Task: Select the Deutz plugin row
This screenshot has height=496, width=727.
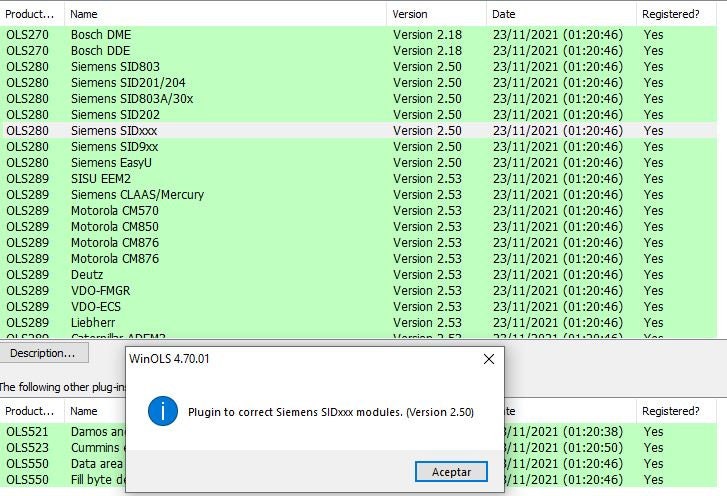Action: [358, 274]
